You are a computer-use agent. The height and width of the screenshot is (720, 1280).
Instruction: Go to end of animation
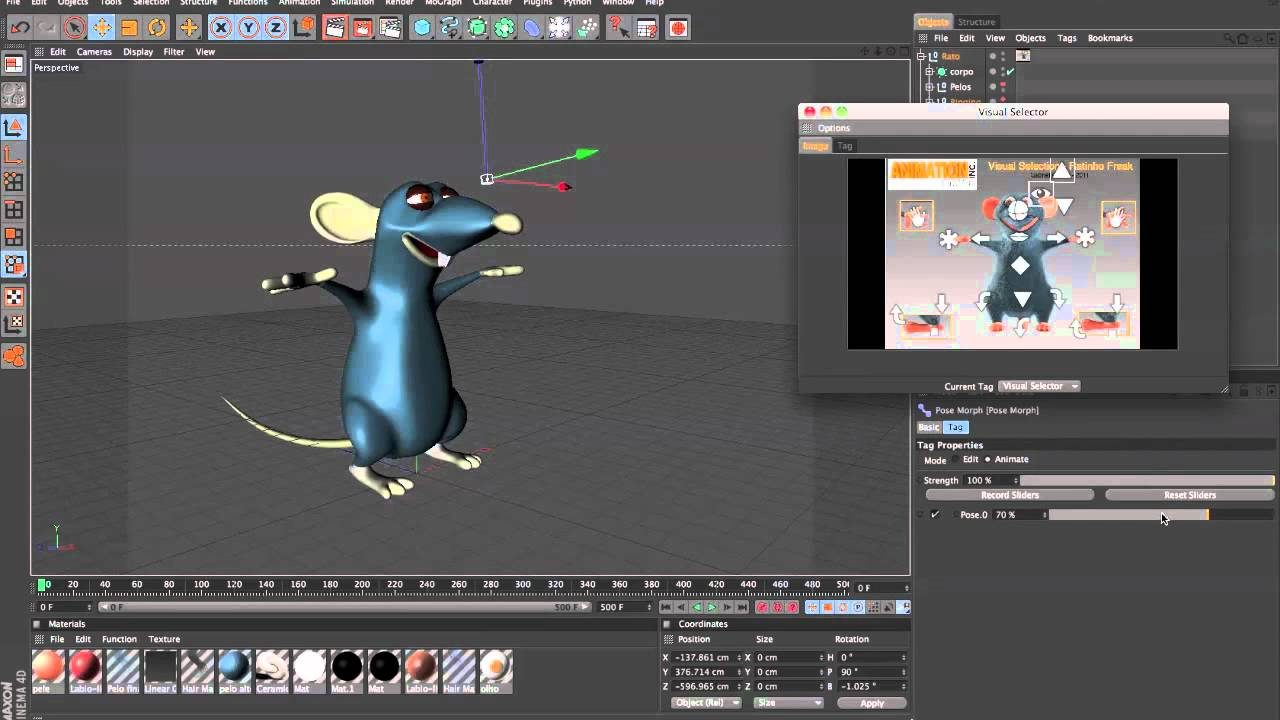tap(742, 607)
